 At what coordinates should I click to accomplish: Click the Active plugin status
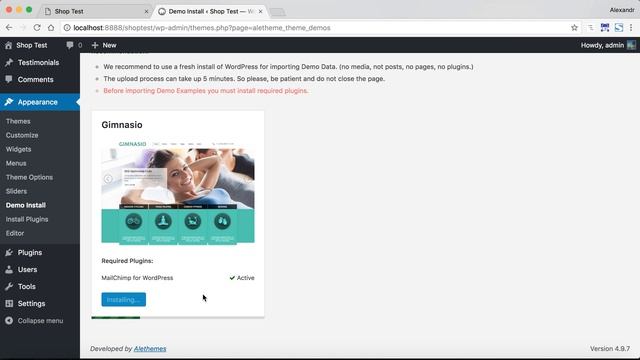tap(242, 278)
